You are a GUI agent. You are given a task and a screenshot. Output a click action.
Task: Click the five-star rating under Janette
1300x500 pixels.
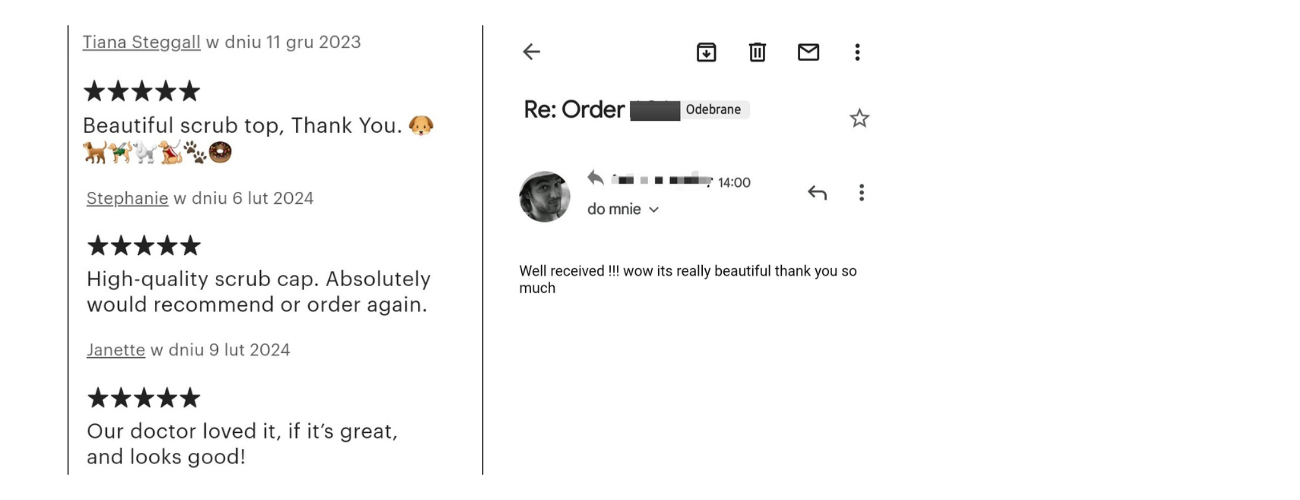pyautogui.click(x=144, y=399)
